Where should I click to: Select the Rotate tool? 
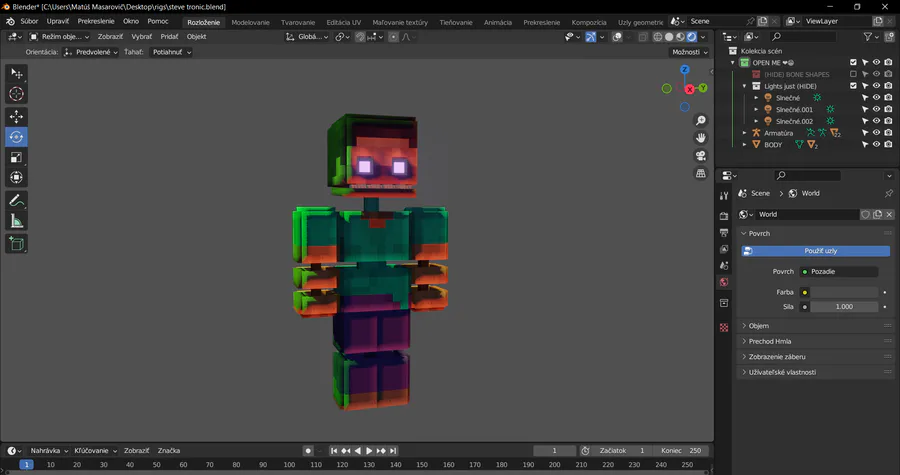coord(16,137)
